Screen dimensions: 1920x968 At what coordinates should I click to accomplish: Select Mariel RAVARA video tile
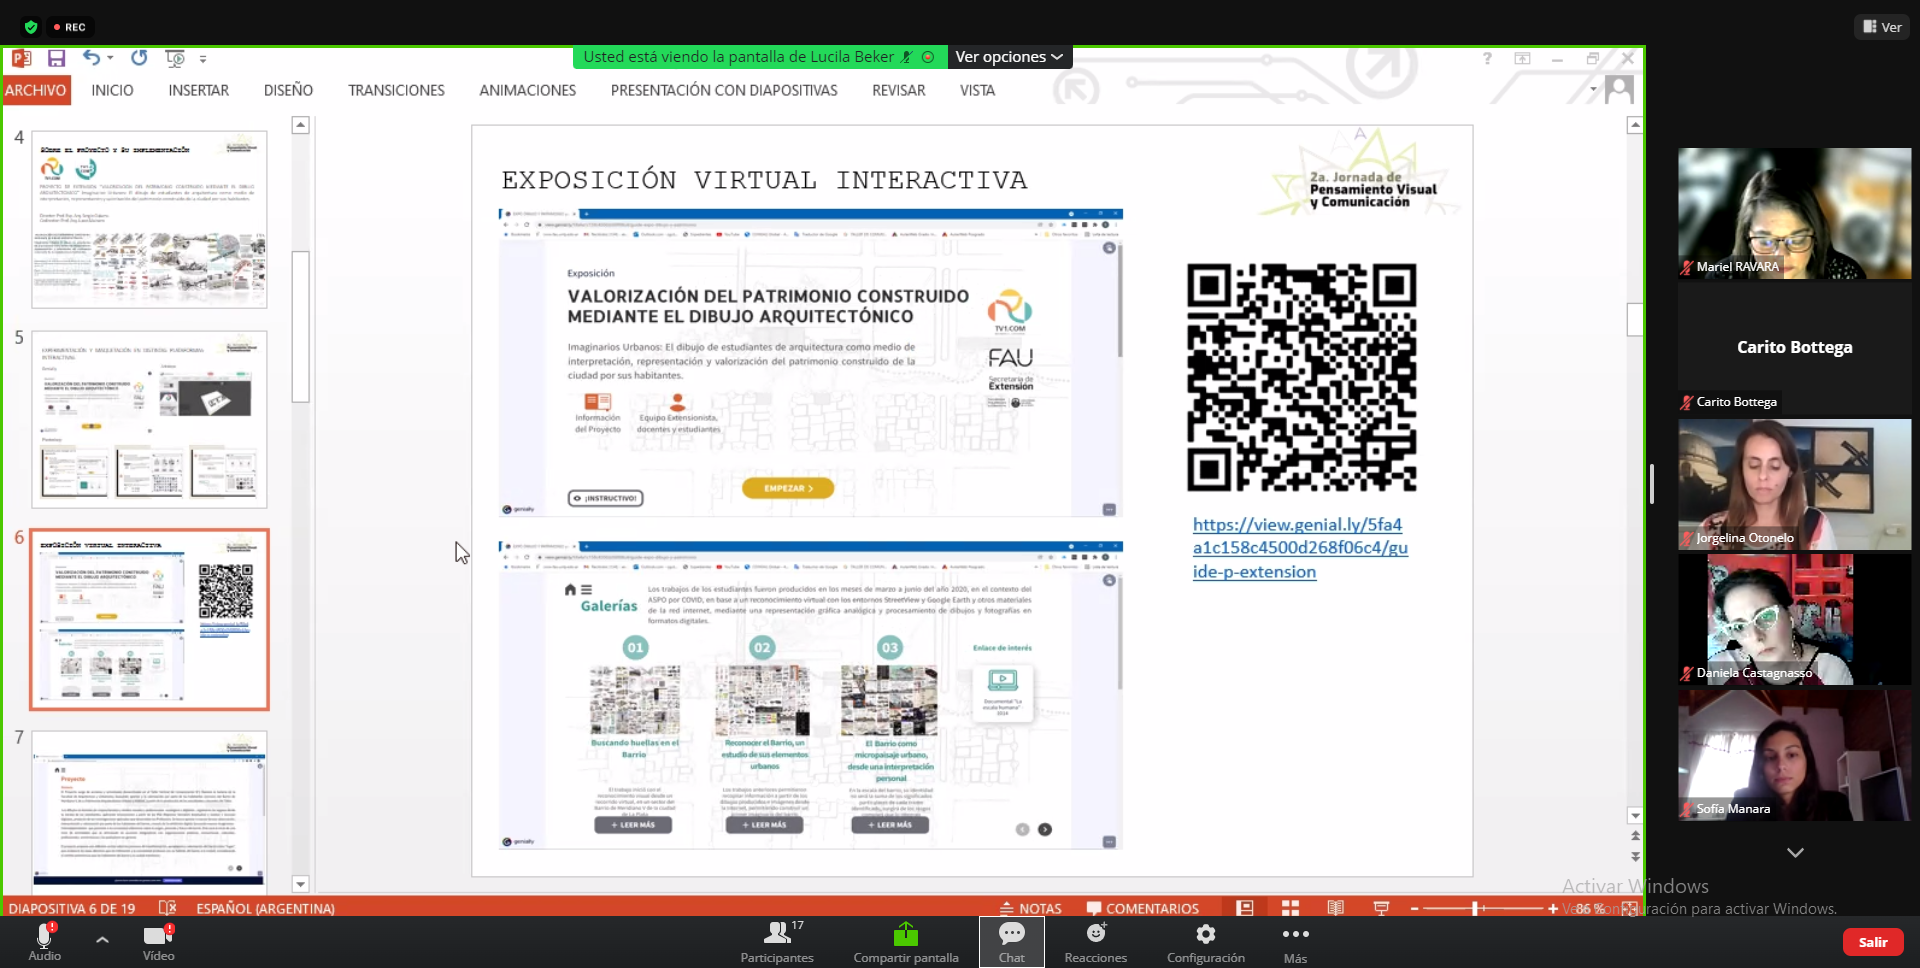[1794, 213]
